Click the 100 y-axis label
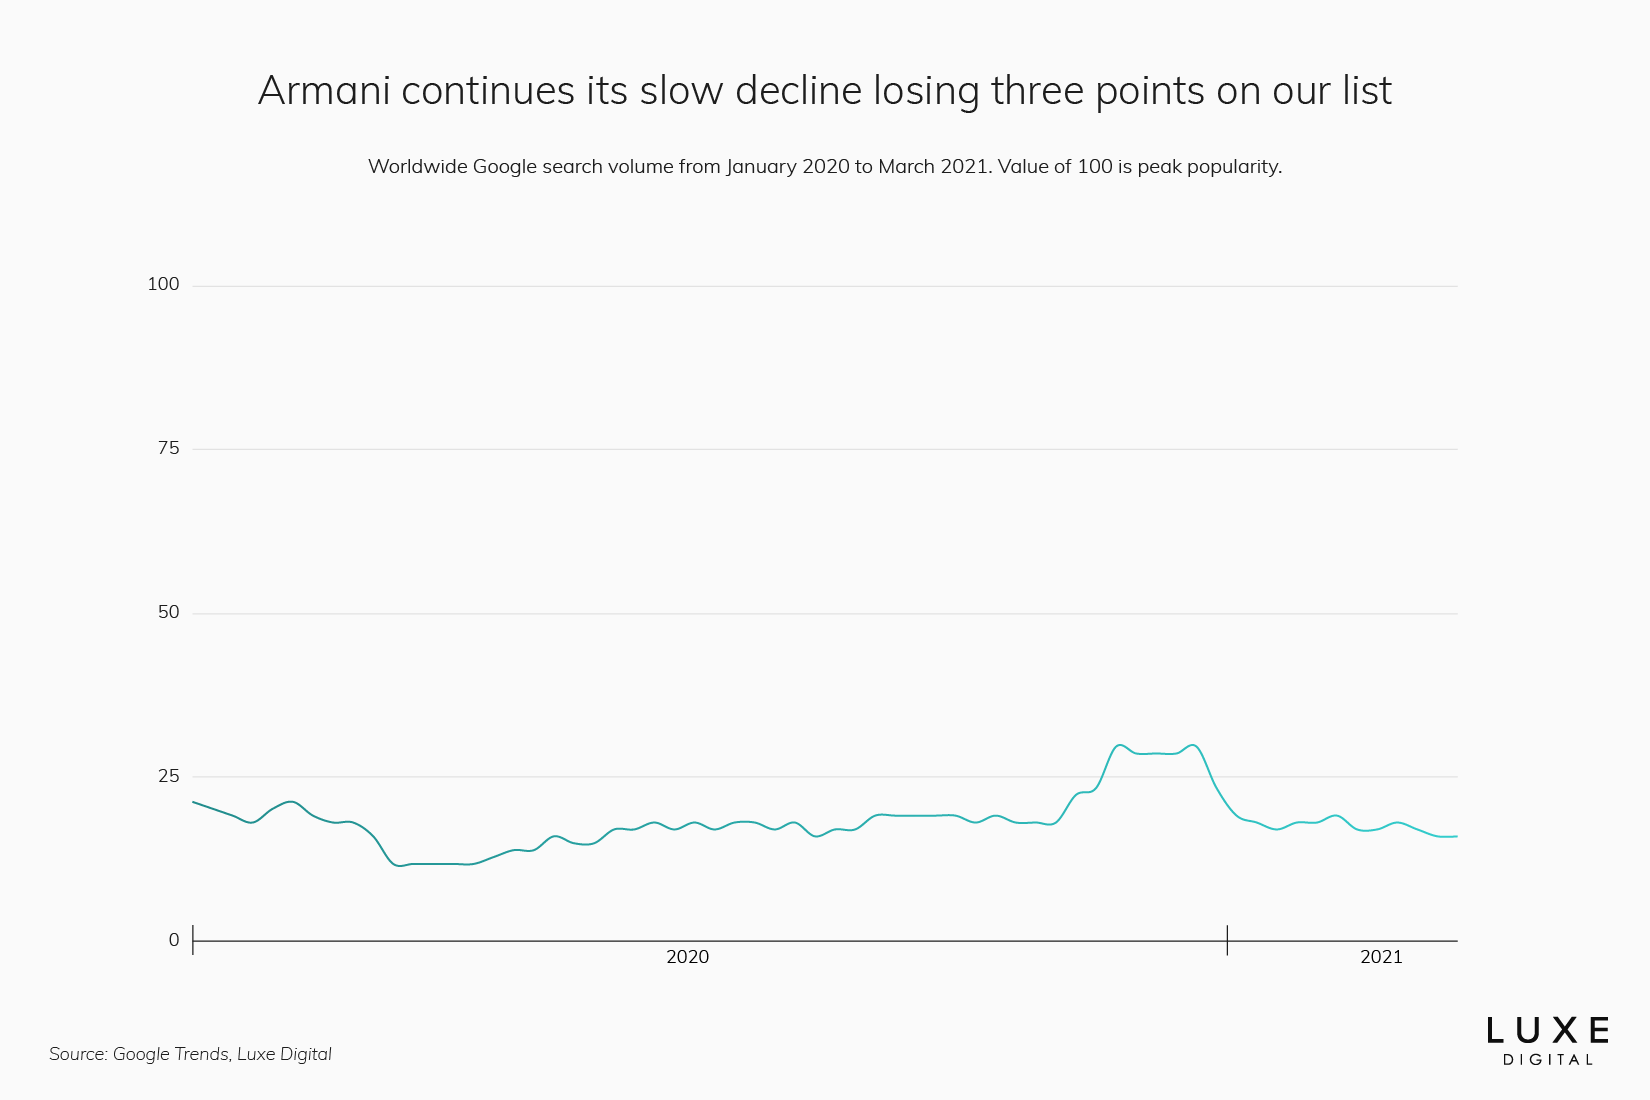The width and height of the screenshot is (1650, 1100). [163, 285]
